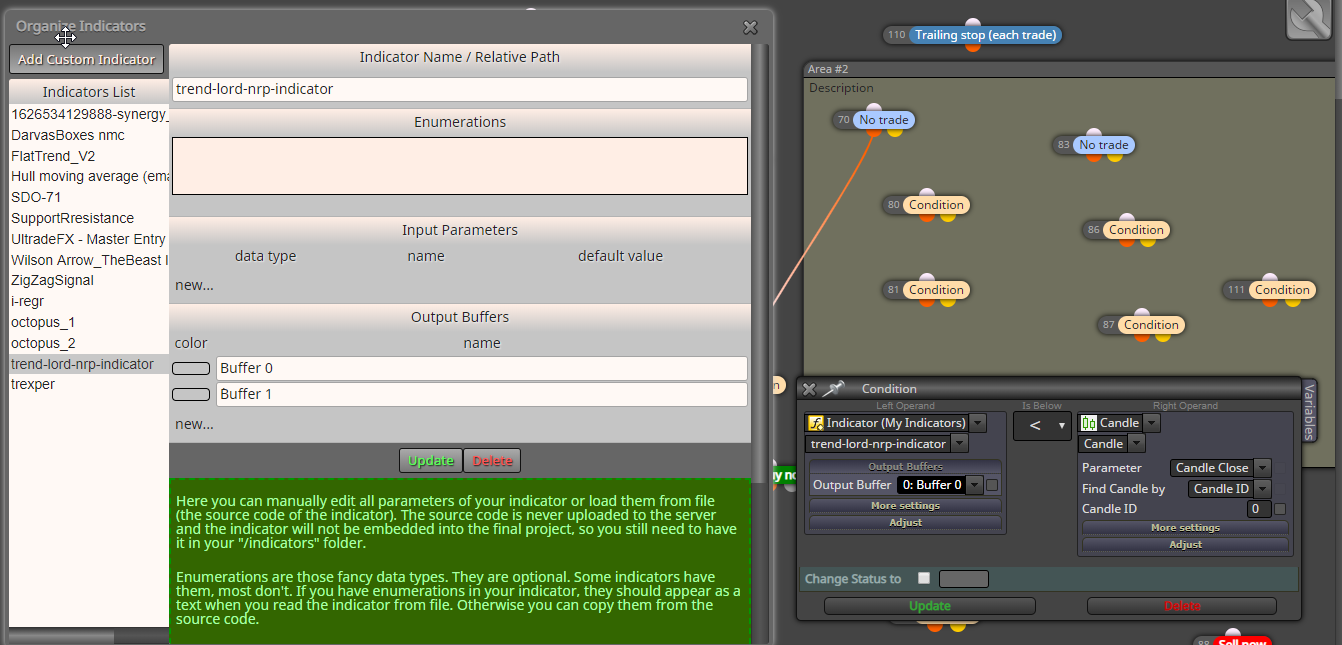Tick the checkbox next to the Candle ID value
This screenshot has height=645, width=1342.
(x=1280, y=509)
